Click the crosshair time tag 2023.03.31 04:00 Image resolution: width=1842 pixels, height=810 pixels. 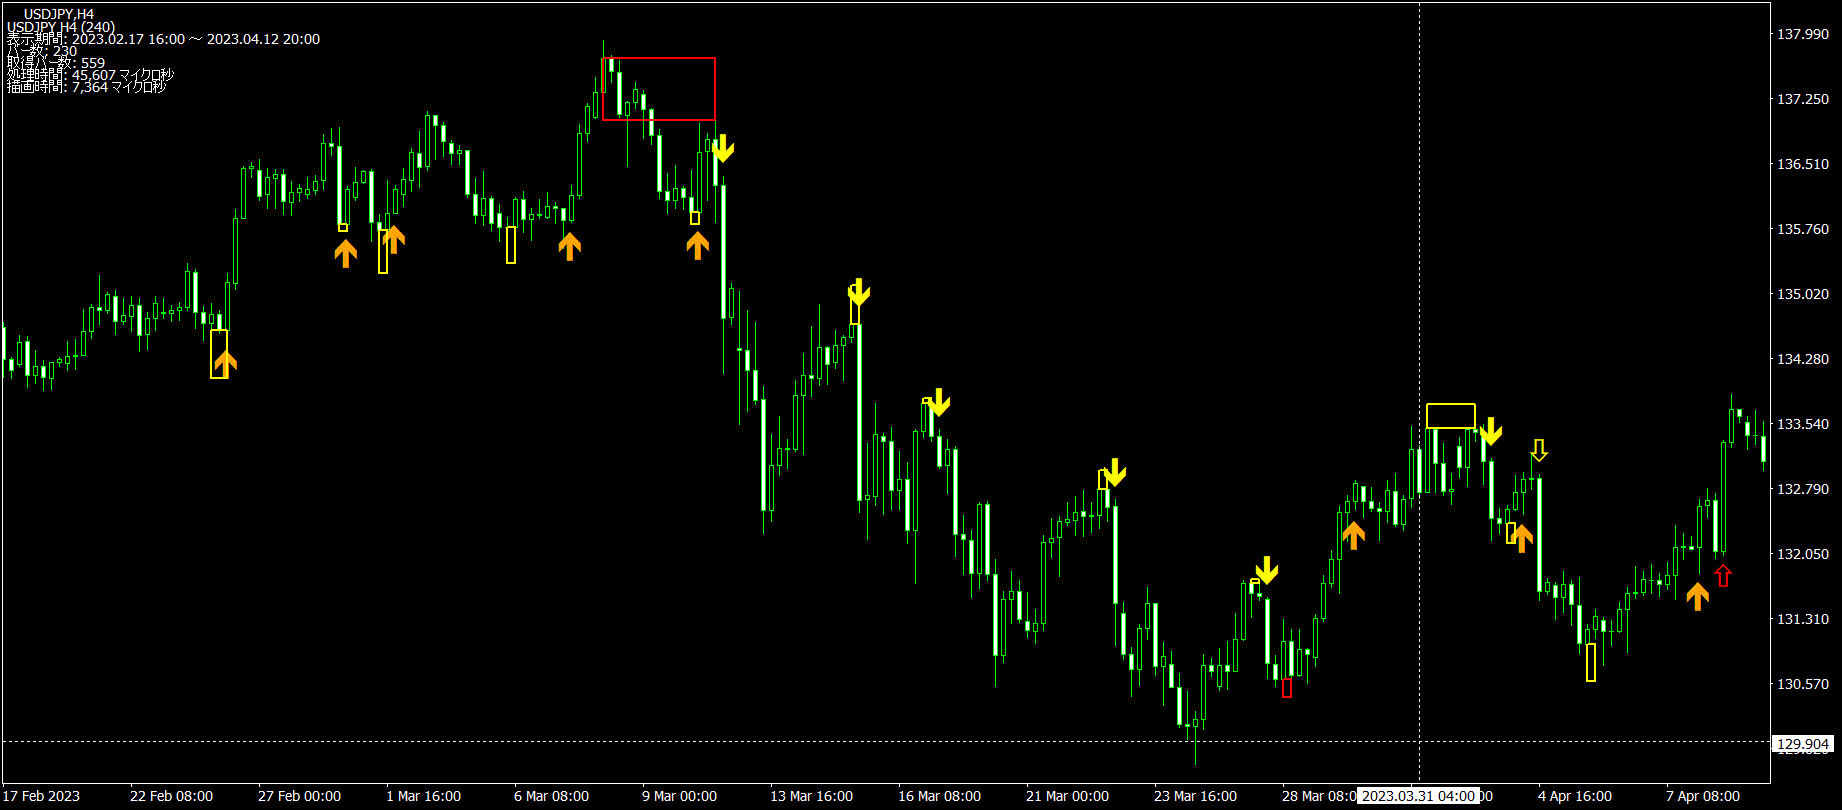click(x=1418, y=796)
